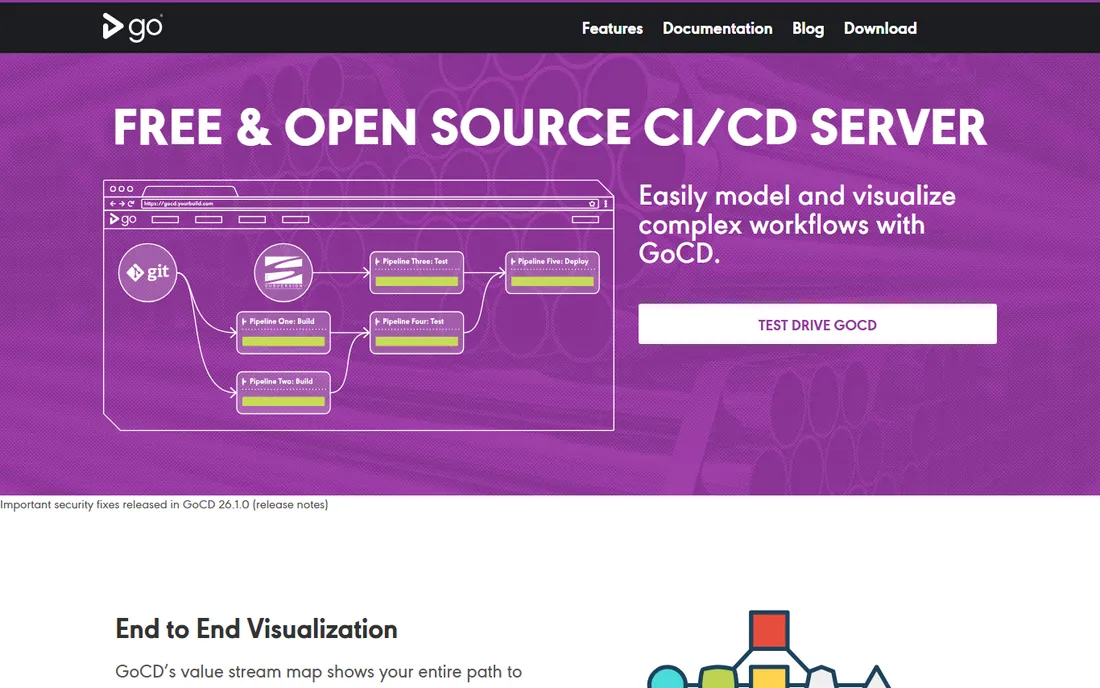Click the 'Pipeline Three: Test' box in illustration
Viewport: 1100px width, 688px height.
[417, 272]
